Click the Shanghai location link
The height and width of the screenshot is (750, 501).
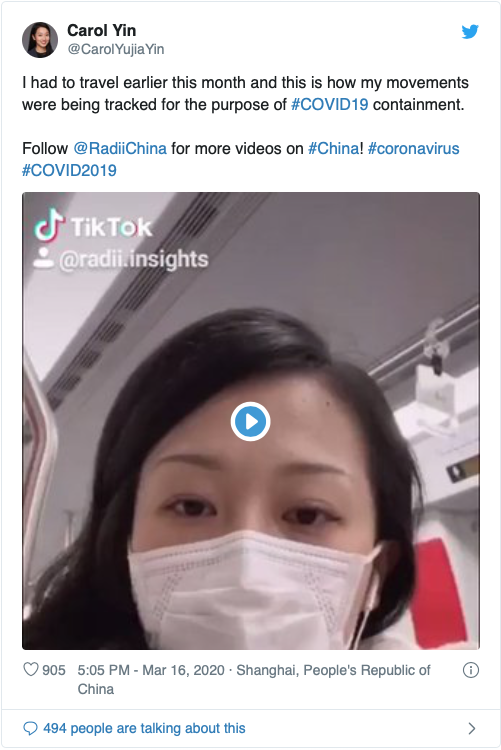coord(254,679)
